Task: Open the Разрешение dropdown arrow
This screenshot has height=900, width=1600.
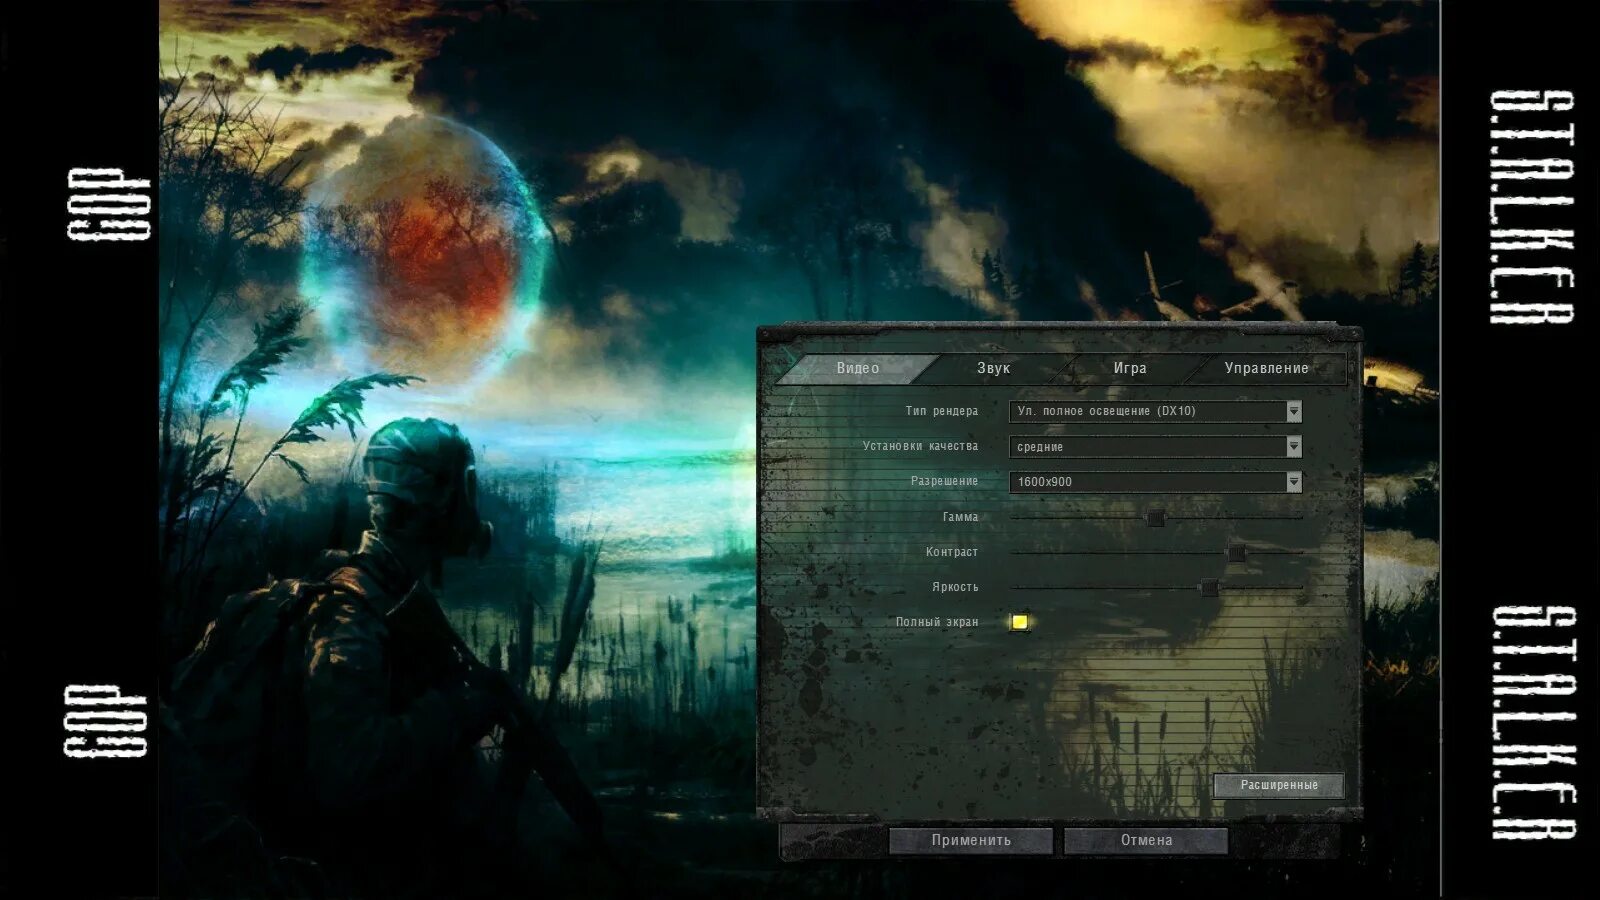Action: click(x=1294, y=482)
